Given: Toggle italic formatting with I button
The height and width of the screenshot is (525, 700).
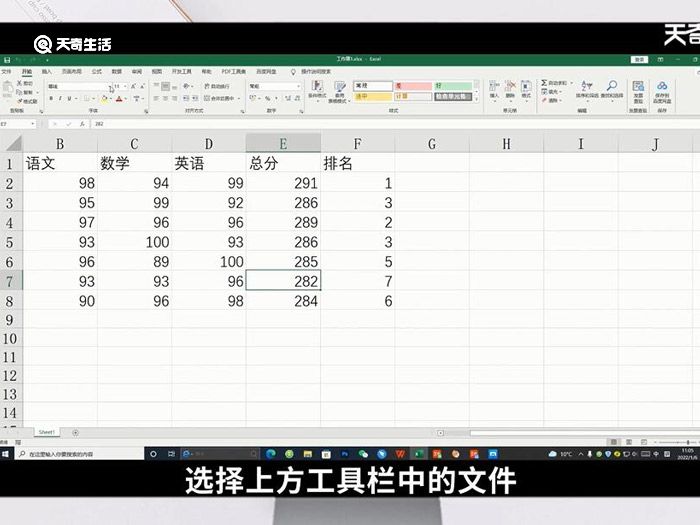Looking at the screenshot, I should coord(60,98).
